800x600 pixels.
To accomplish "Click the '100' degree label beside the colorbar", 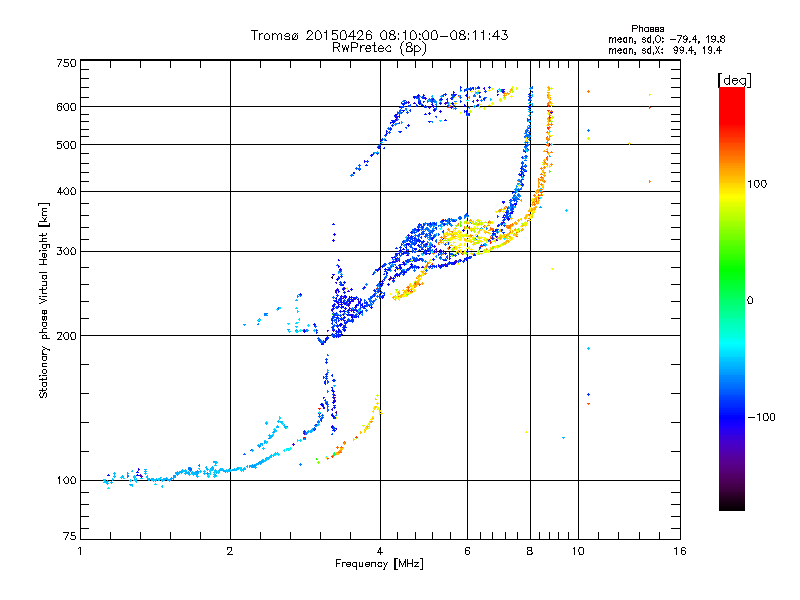I will (757, 184).
